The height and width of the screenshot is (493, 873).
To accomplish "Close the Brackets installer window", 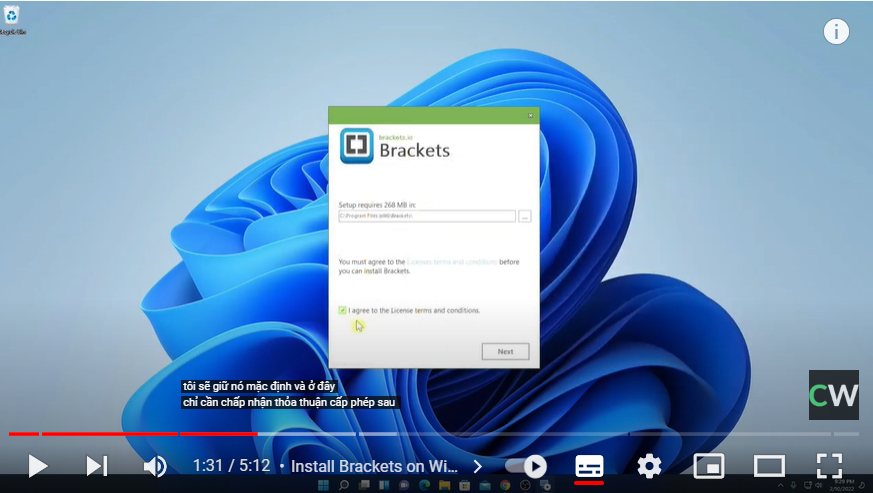I will (530, 115).
